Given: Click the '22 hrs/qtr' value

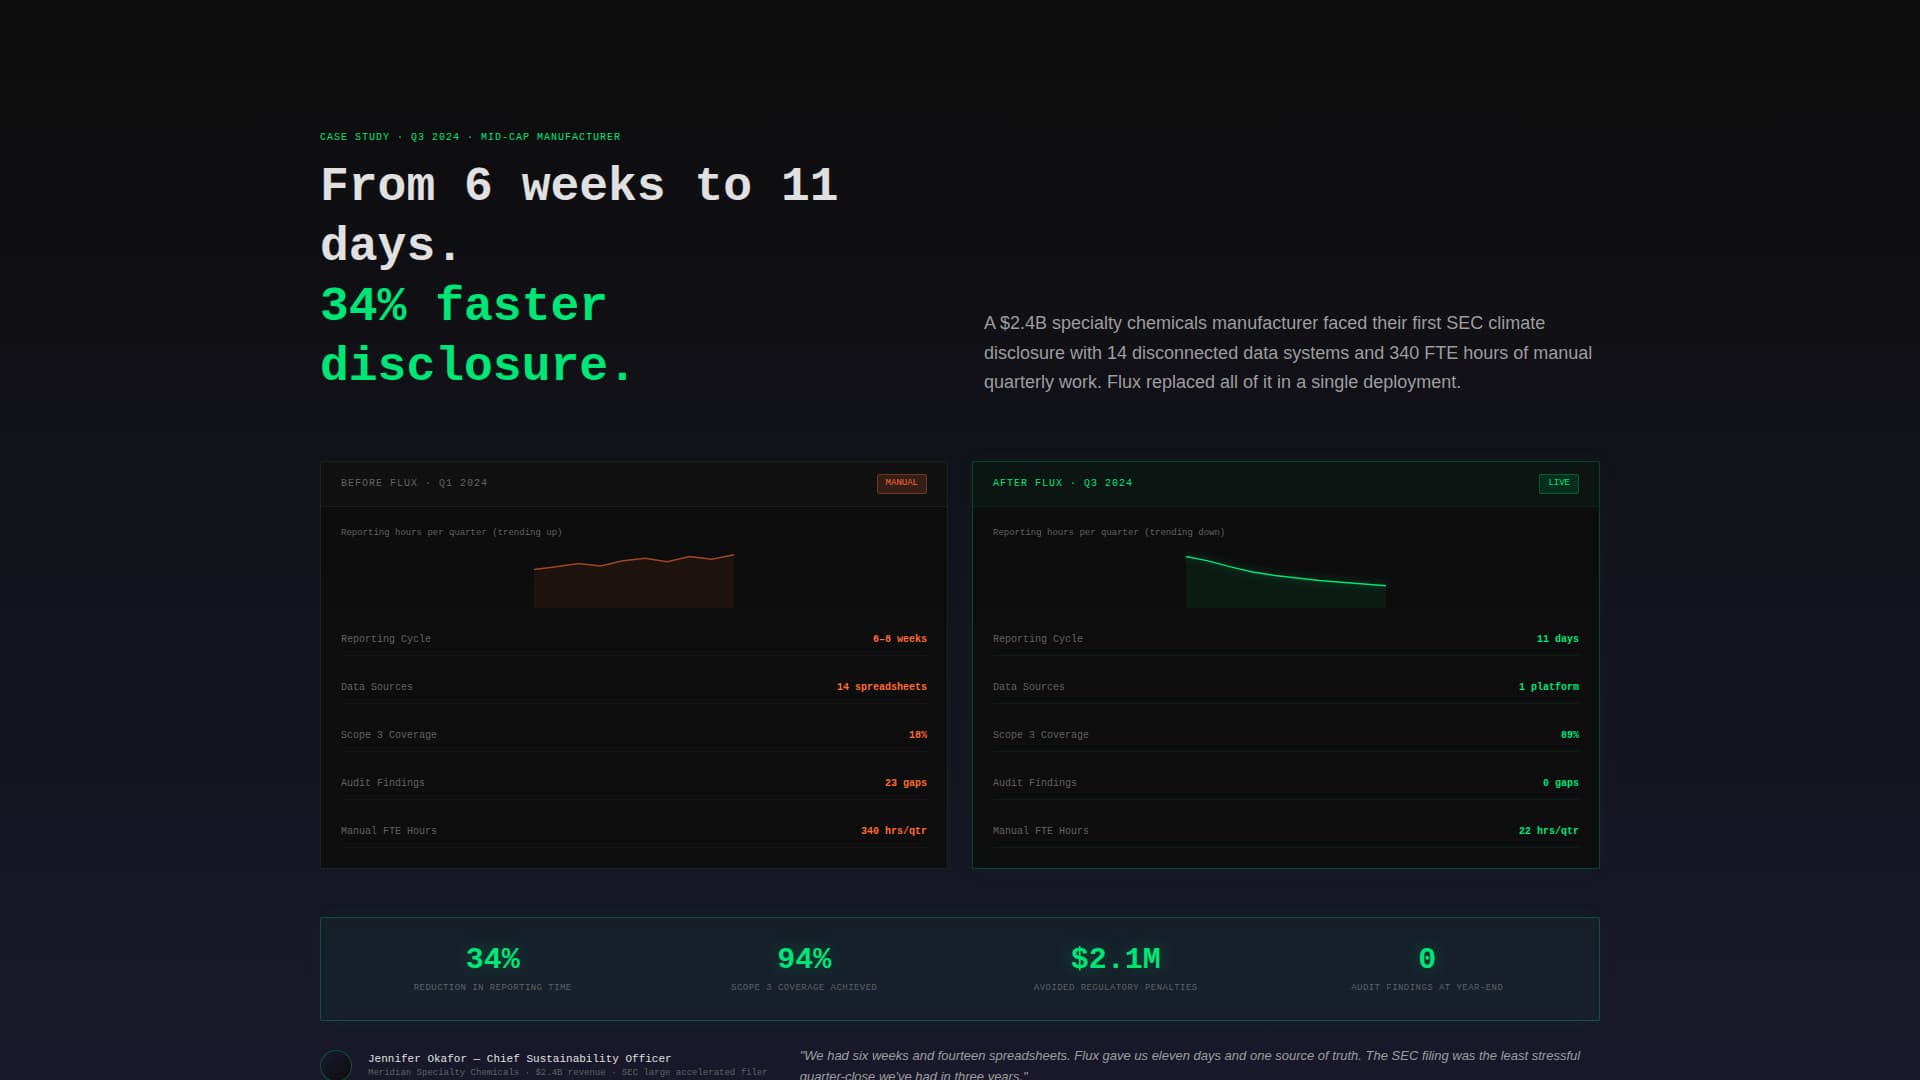Looking at the screenshot, I should pos(1549,831).
